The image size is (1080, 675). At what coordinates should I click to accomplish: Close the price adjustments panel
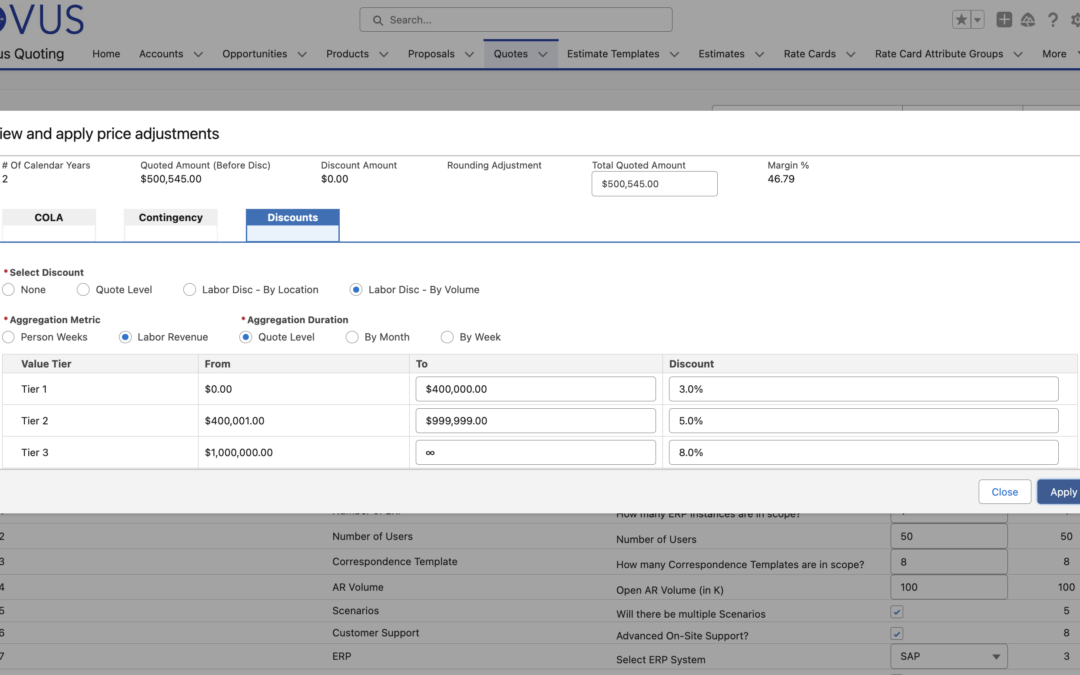pyautogui.click(x=1004, y=491)
